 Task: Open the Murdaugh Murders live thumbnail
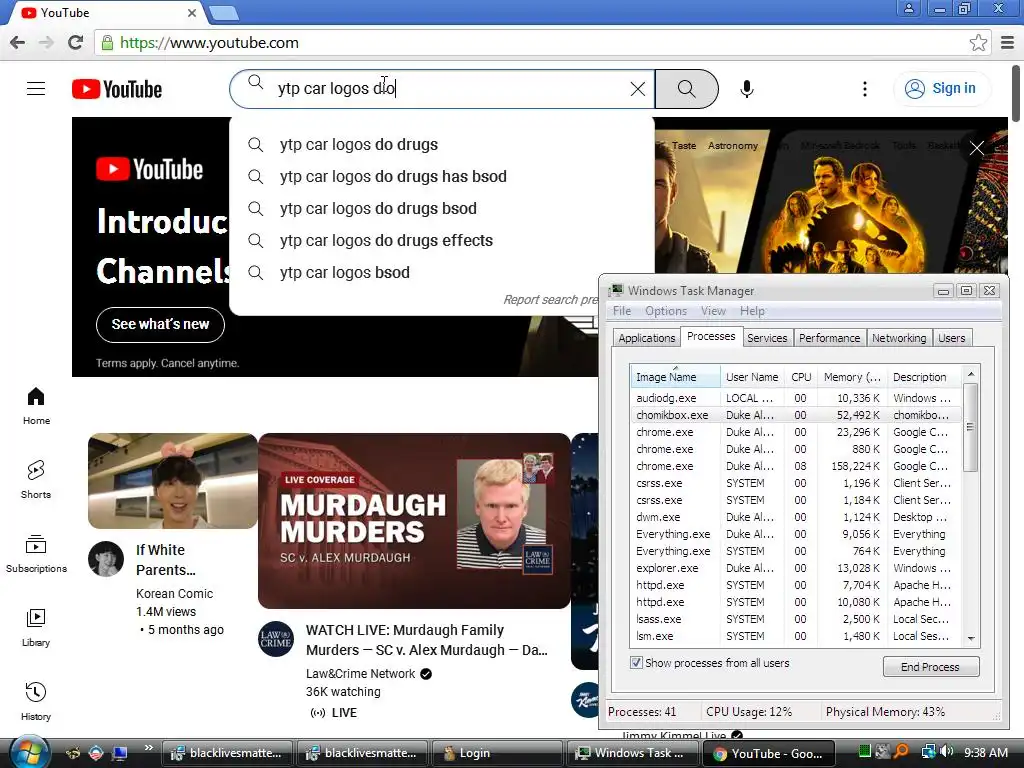(414, 520)
